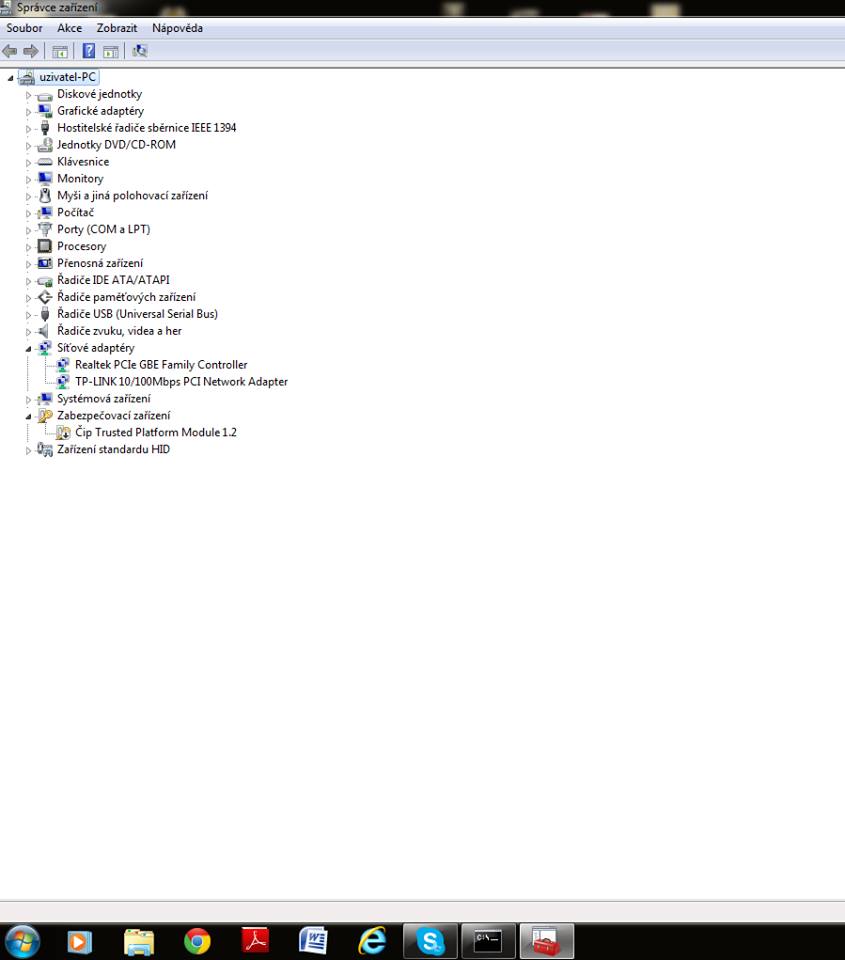Click the HID device icon
This screenshot has height=960, width=845.
click(x=45, y=450)
